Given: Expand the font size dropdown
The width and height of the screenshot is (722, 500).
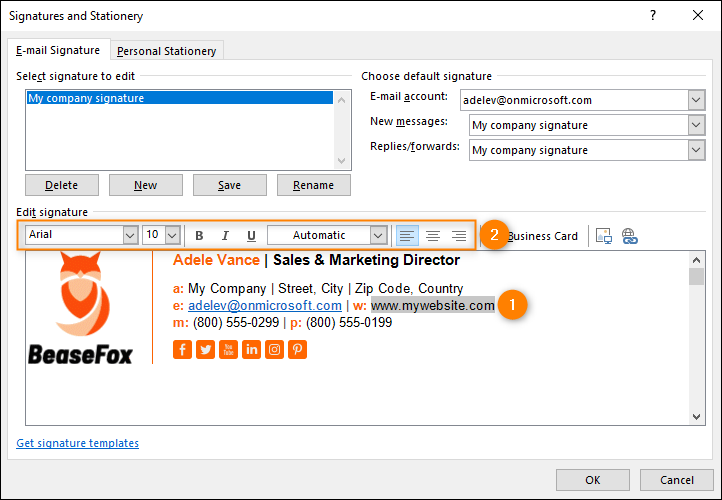Looking at the screenshot, I should click(x=172, y=236).
